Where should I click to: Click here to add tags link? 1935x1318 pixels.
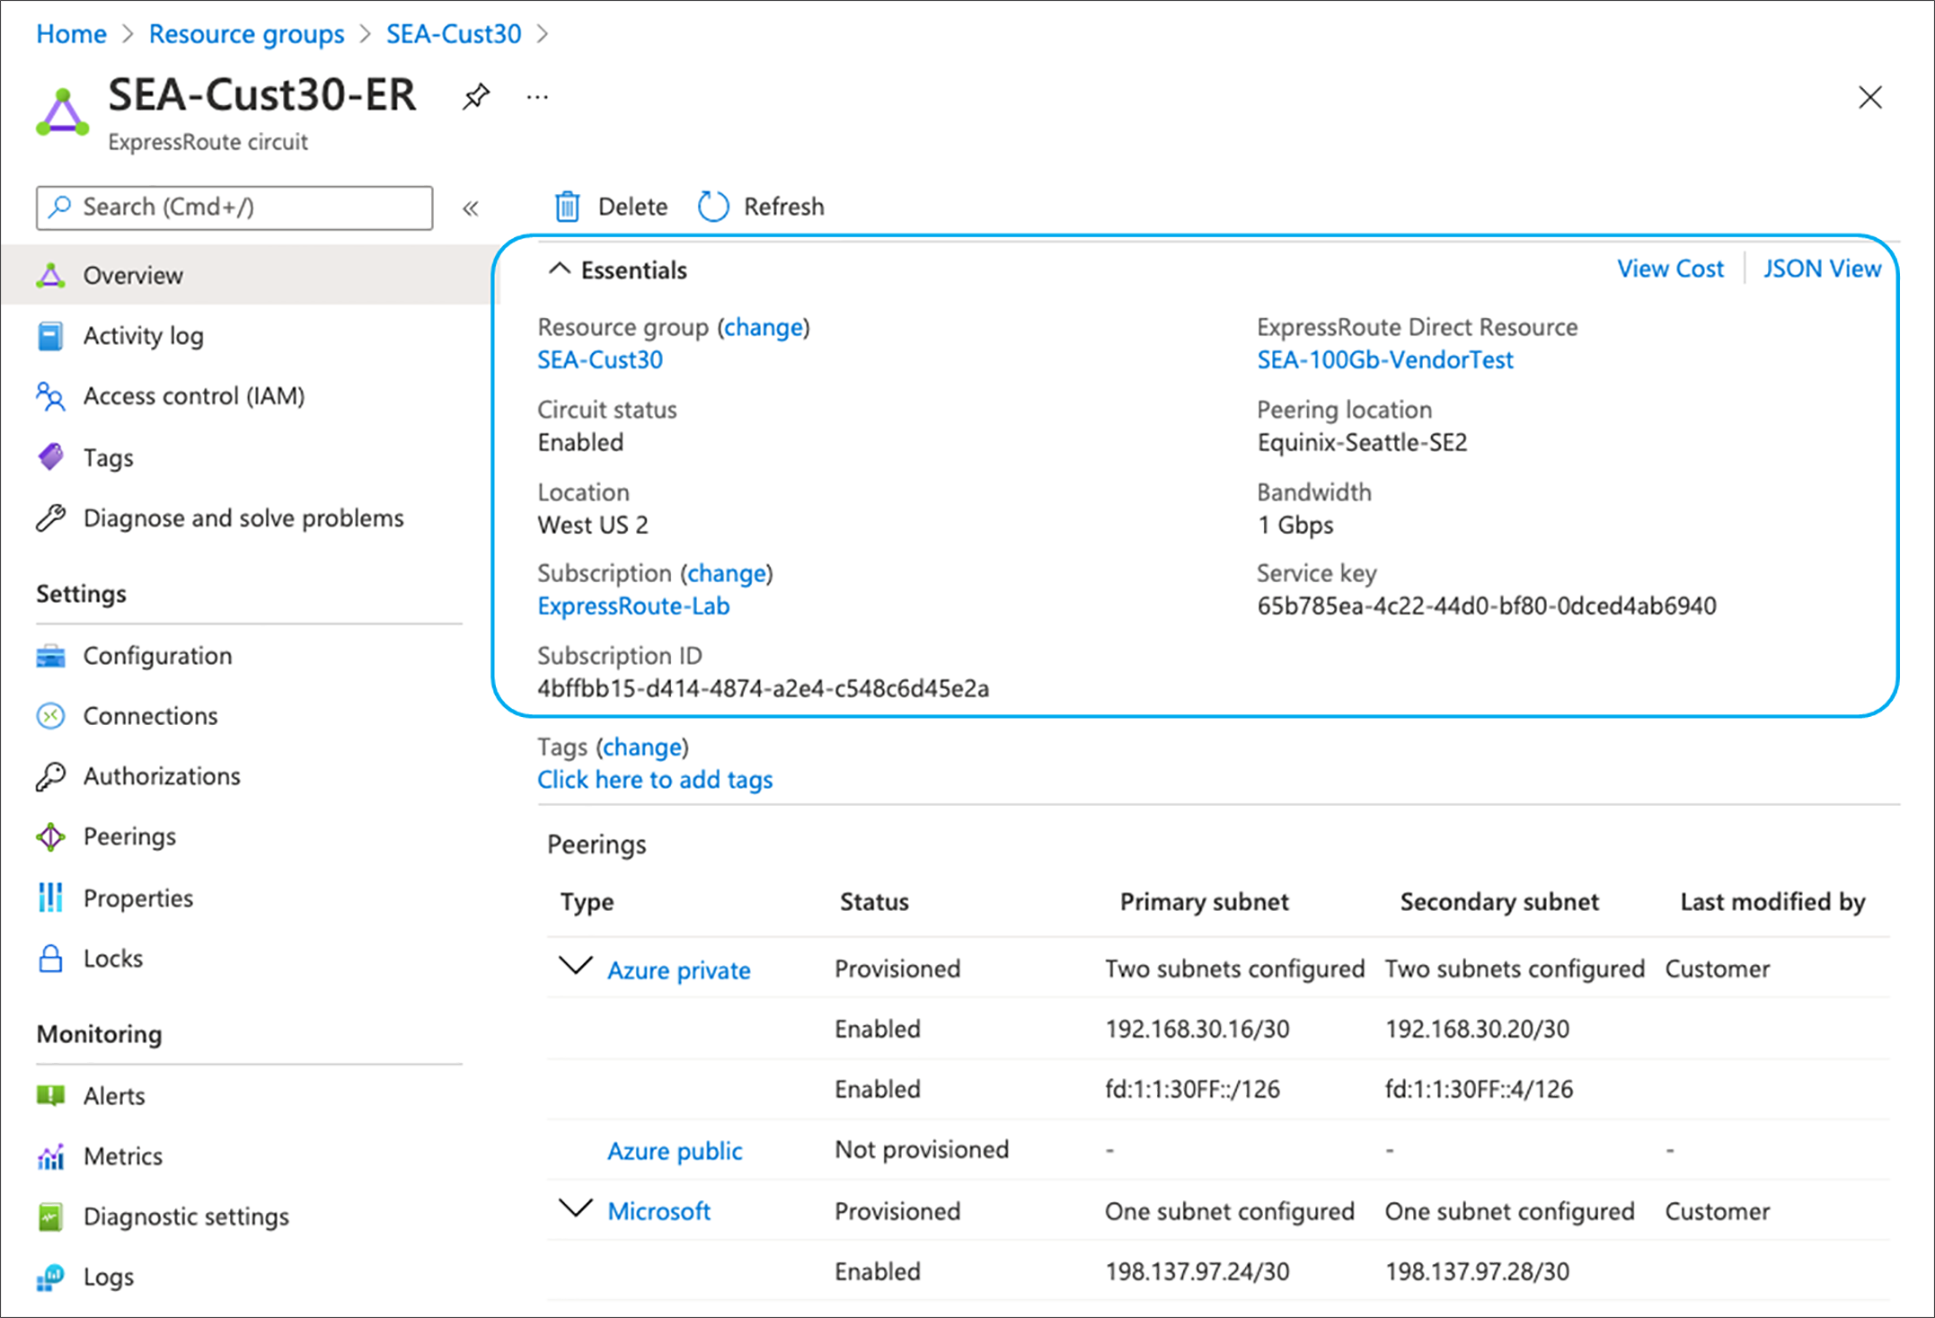click(x=655, y=780)
